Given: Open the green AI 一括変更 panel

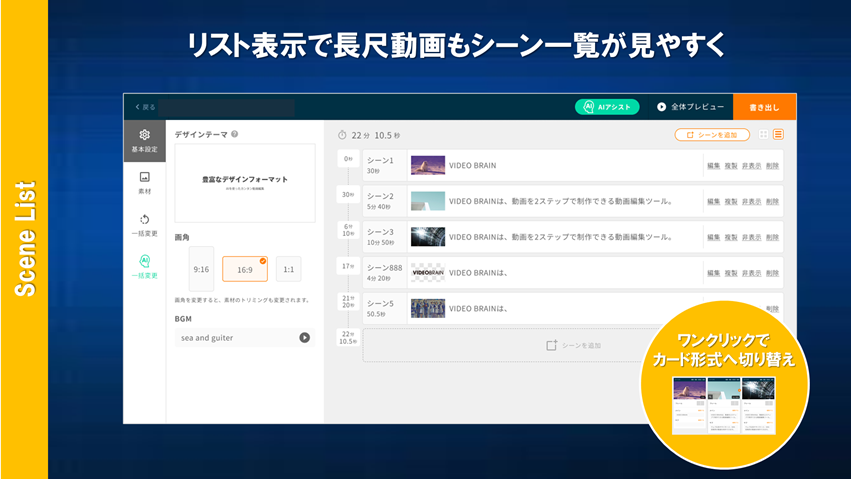Looking at the screenshot, I should 144,266.
